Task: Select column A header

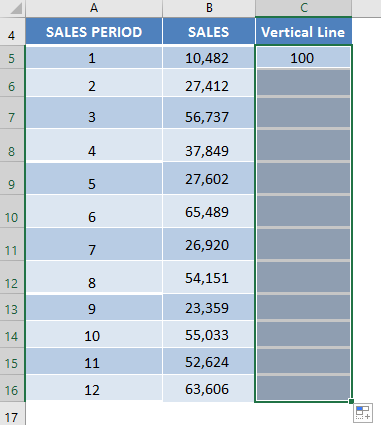Action: point(94,8)
